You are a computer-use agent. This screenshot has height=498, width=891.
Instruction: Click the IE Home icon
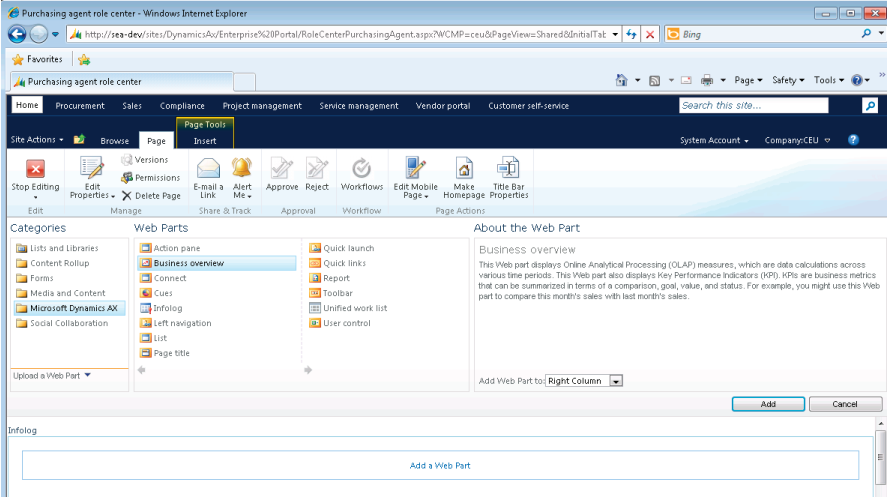pos(622,80)
